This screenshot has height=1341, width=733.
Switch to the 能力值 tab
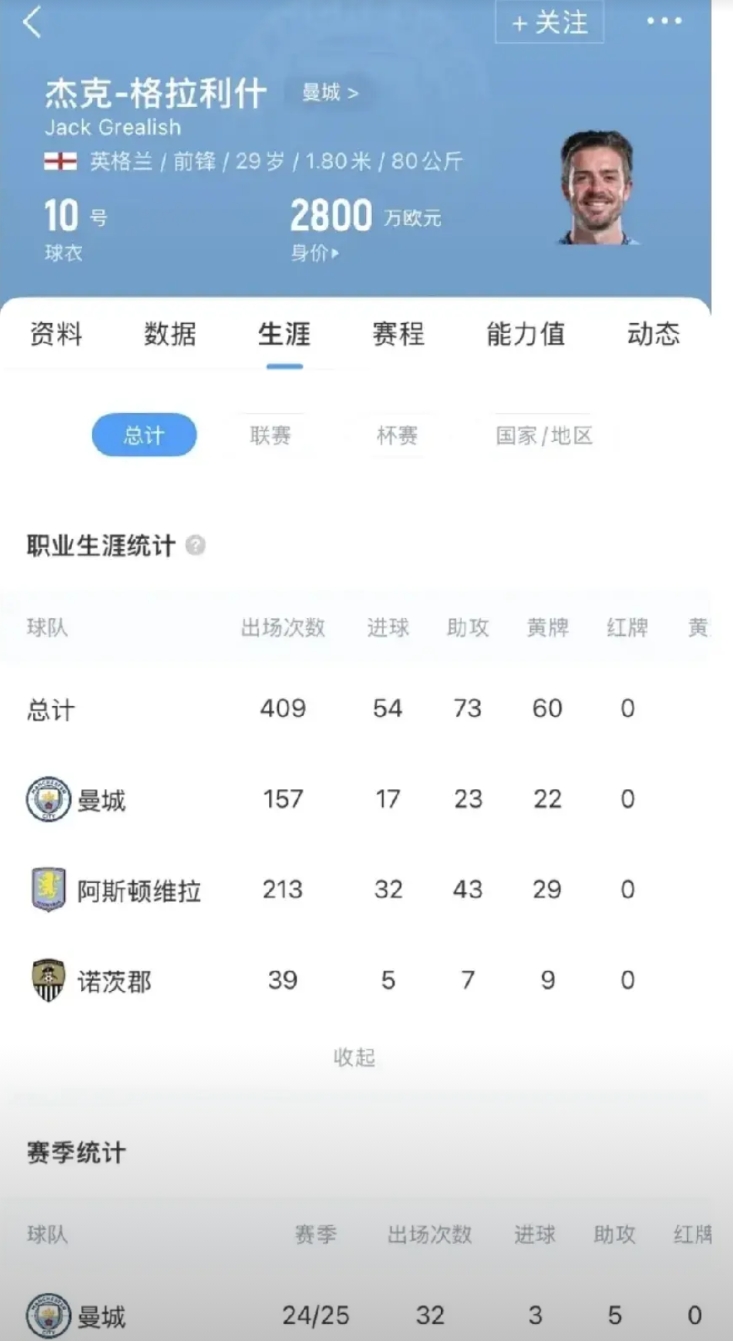tap(526, 334)
